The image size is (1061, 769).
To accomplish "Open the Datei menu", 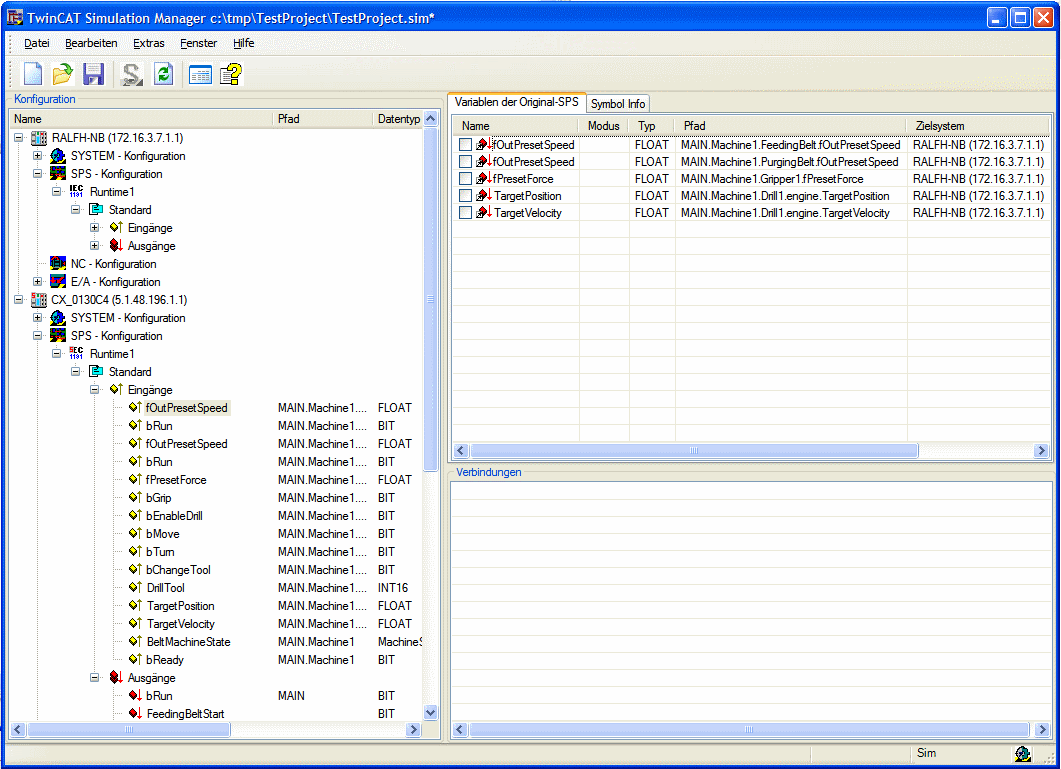I will pyautogui.click(x=37, y=43).
